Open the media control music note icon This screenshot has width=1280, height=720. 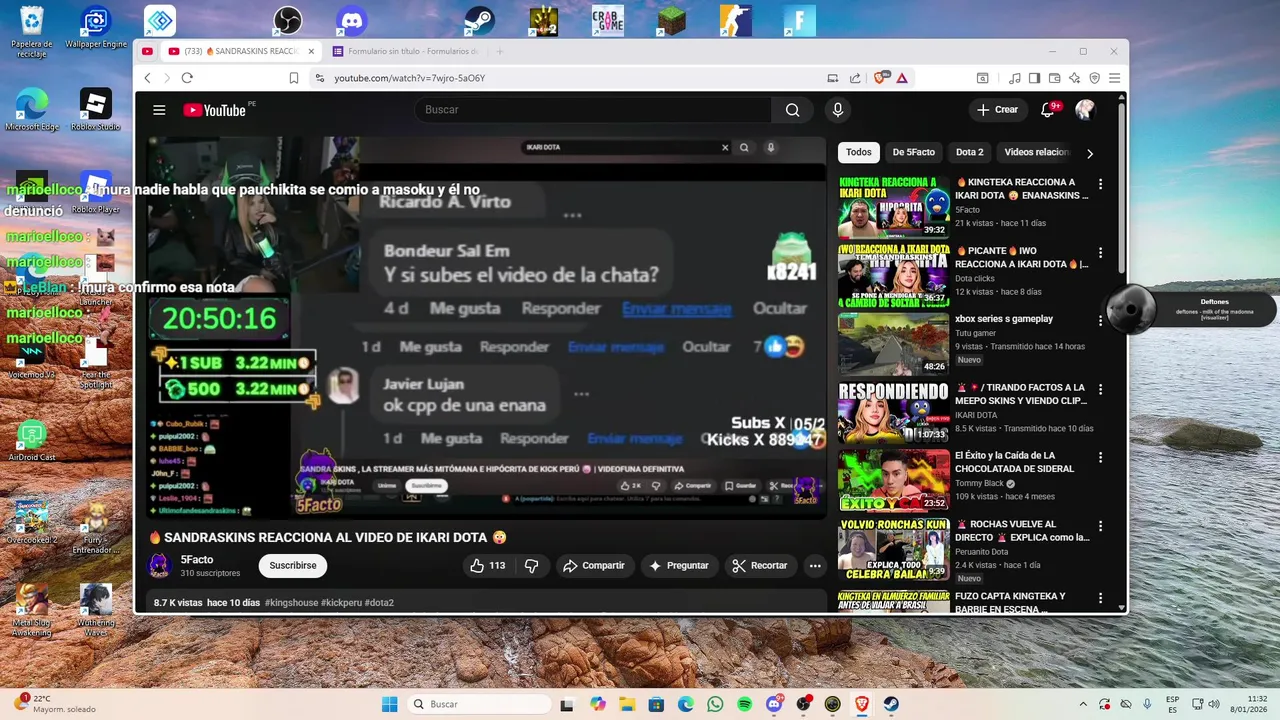point(1015,78)
